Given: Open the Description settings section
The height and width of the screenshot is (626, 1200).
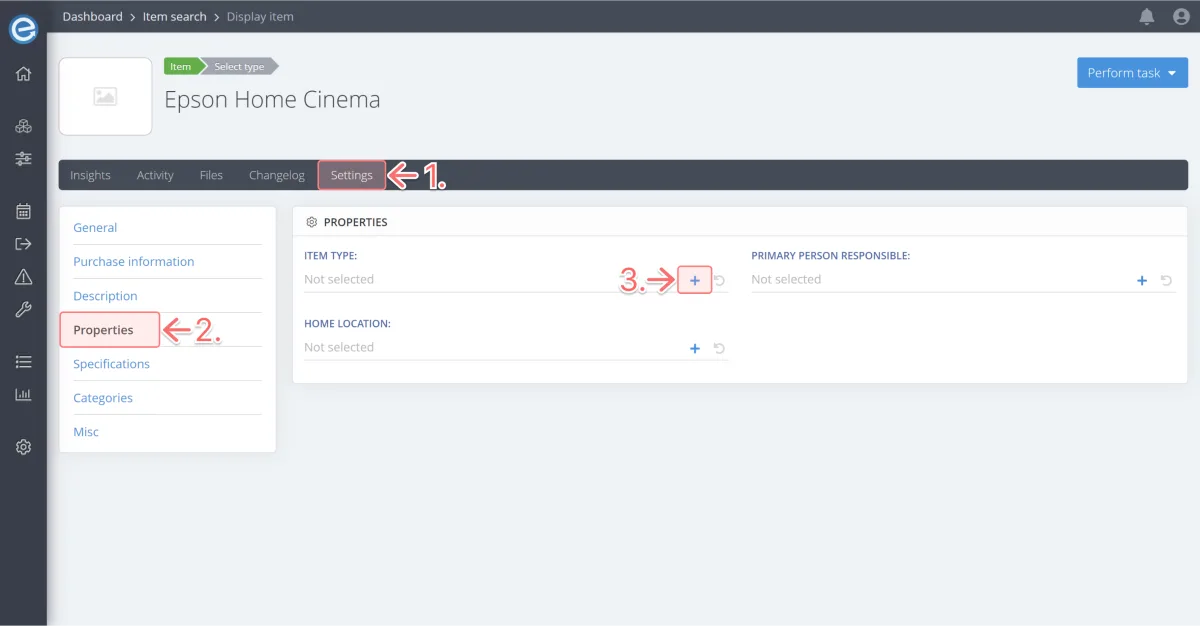Looking at the screenshot, I should 105,296.
